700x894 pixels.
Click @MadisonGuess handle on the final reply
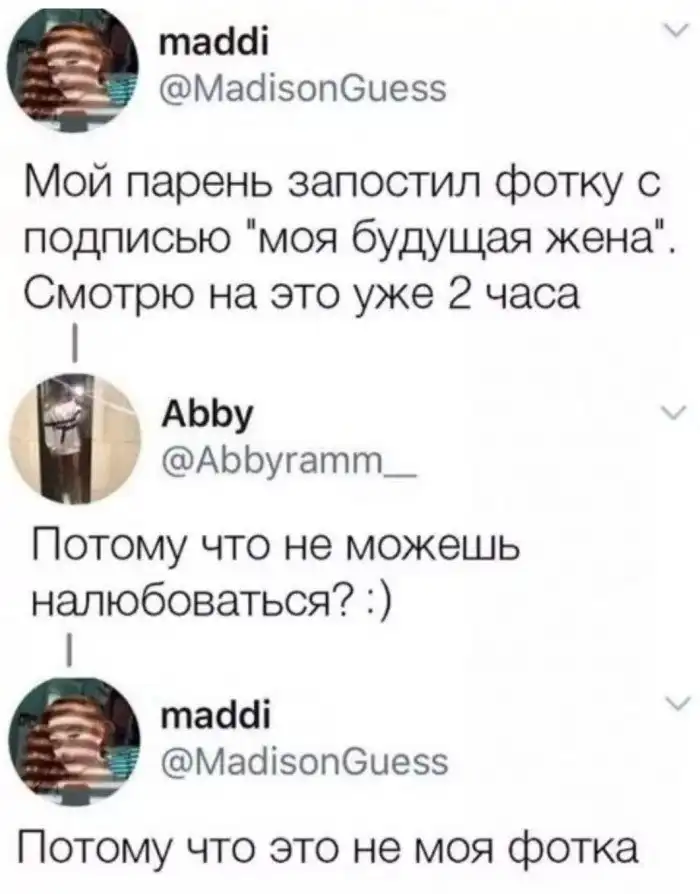[x=306, y=761]
